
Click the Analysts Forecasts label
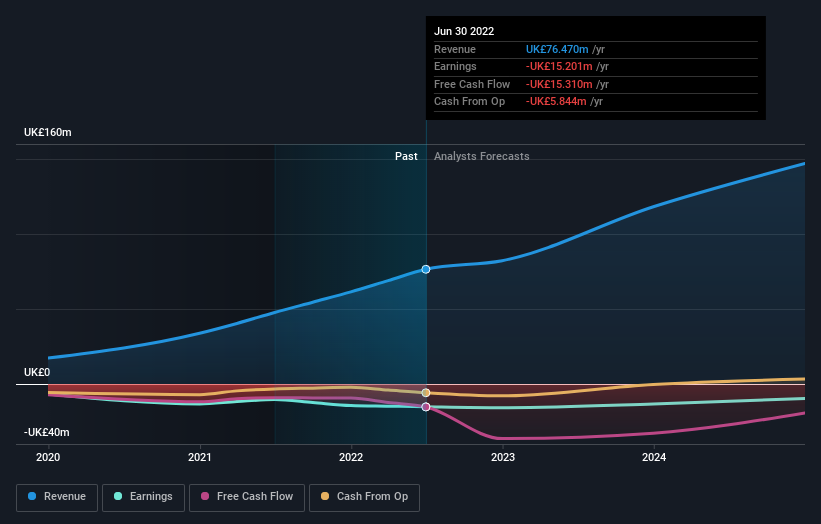pyautogui.click(x=482, y=156)
